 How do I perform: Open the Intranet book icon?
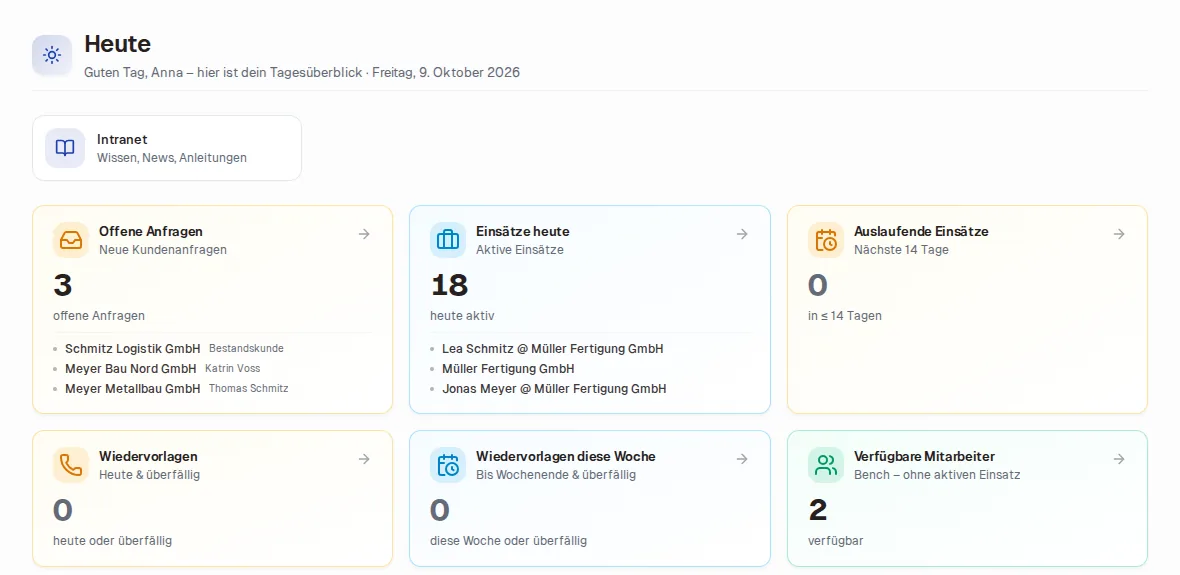65,148
